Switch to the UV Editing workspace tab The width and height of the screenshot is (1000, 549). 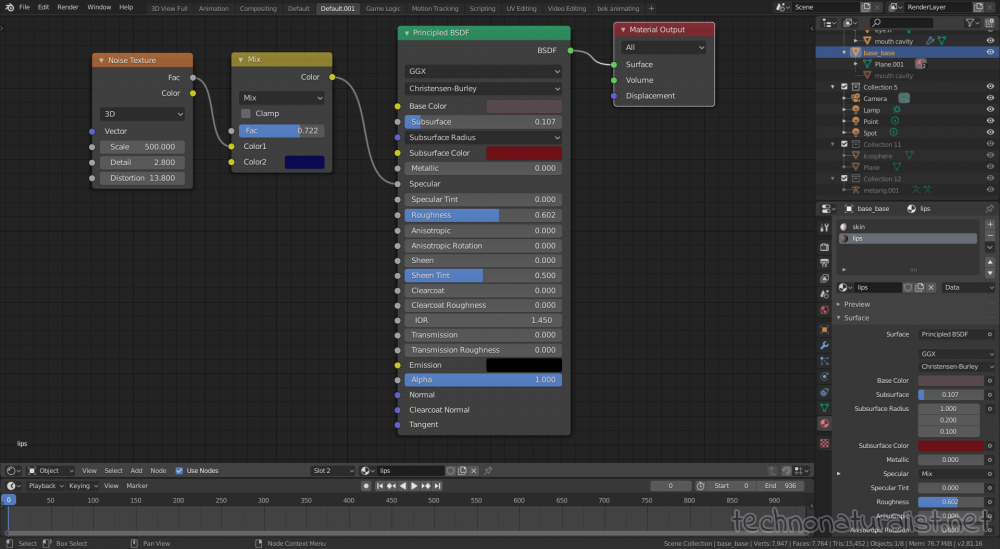coord(521,8)
